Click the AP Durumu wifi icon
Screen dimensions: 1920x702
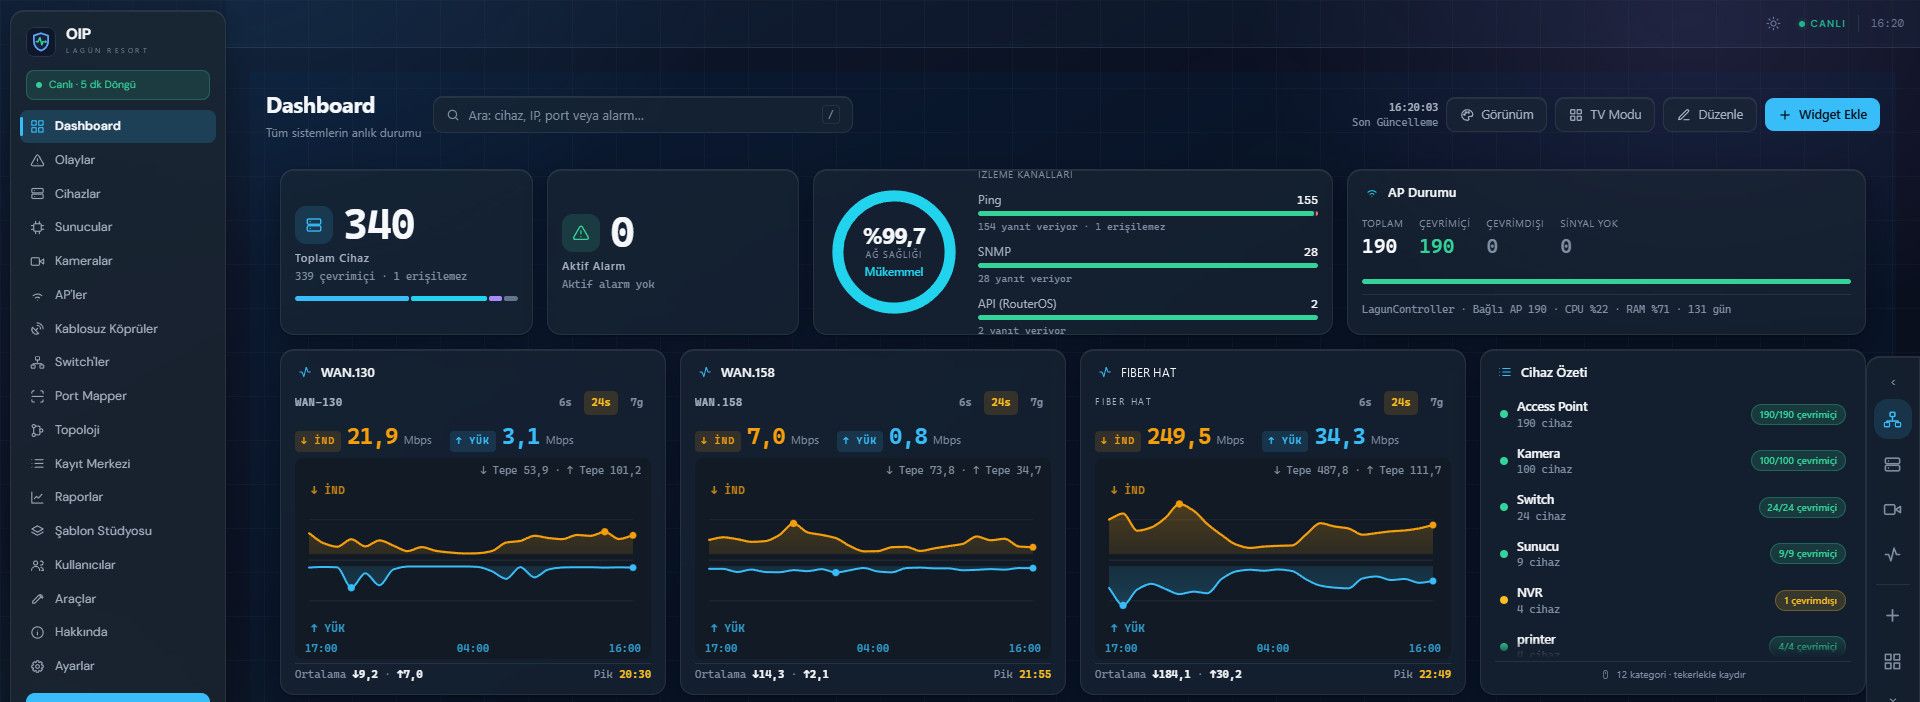click(x=1372, y=193)
